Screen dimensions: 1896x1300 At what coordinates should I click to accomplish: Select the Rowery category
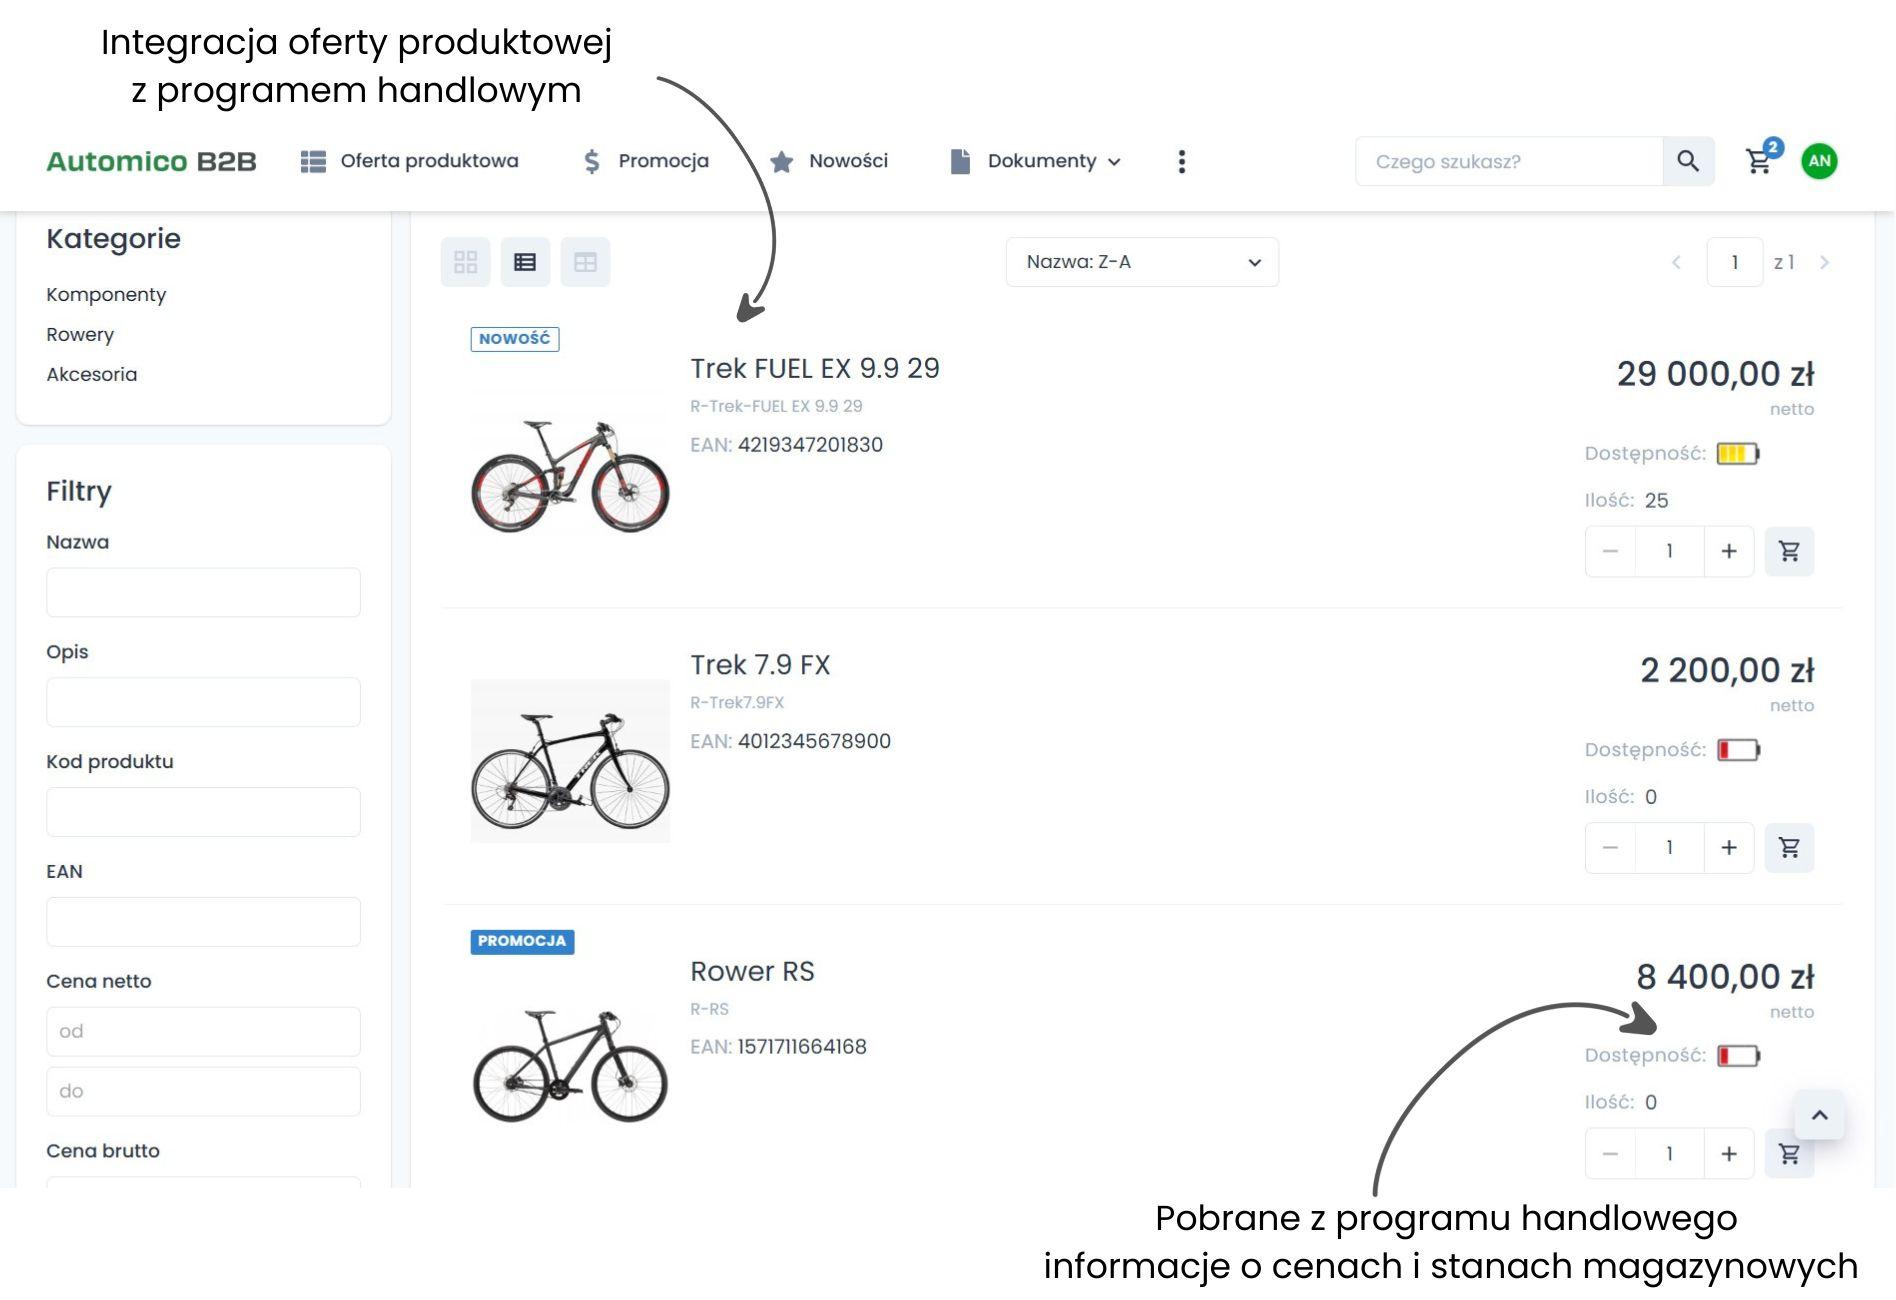[80, 334]
